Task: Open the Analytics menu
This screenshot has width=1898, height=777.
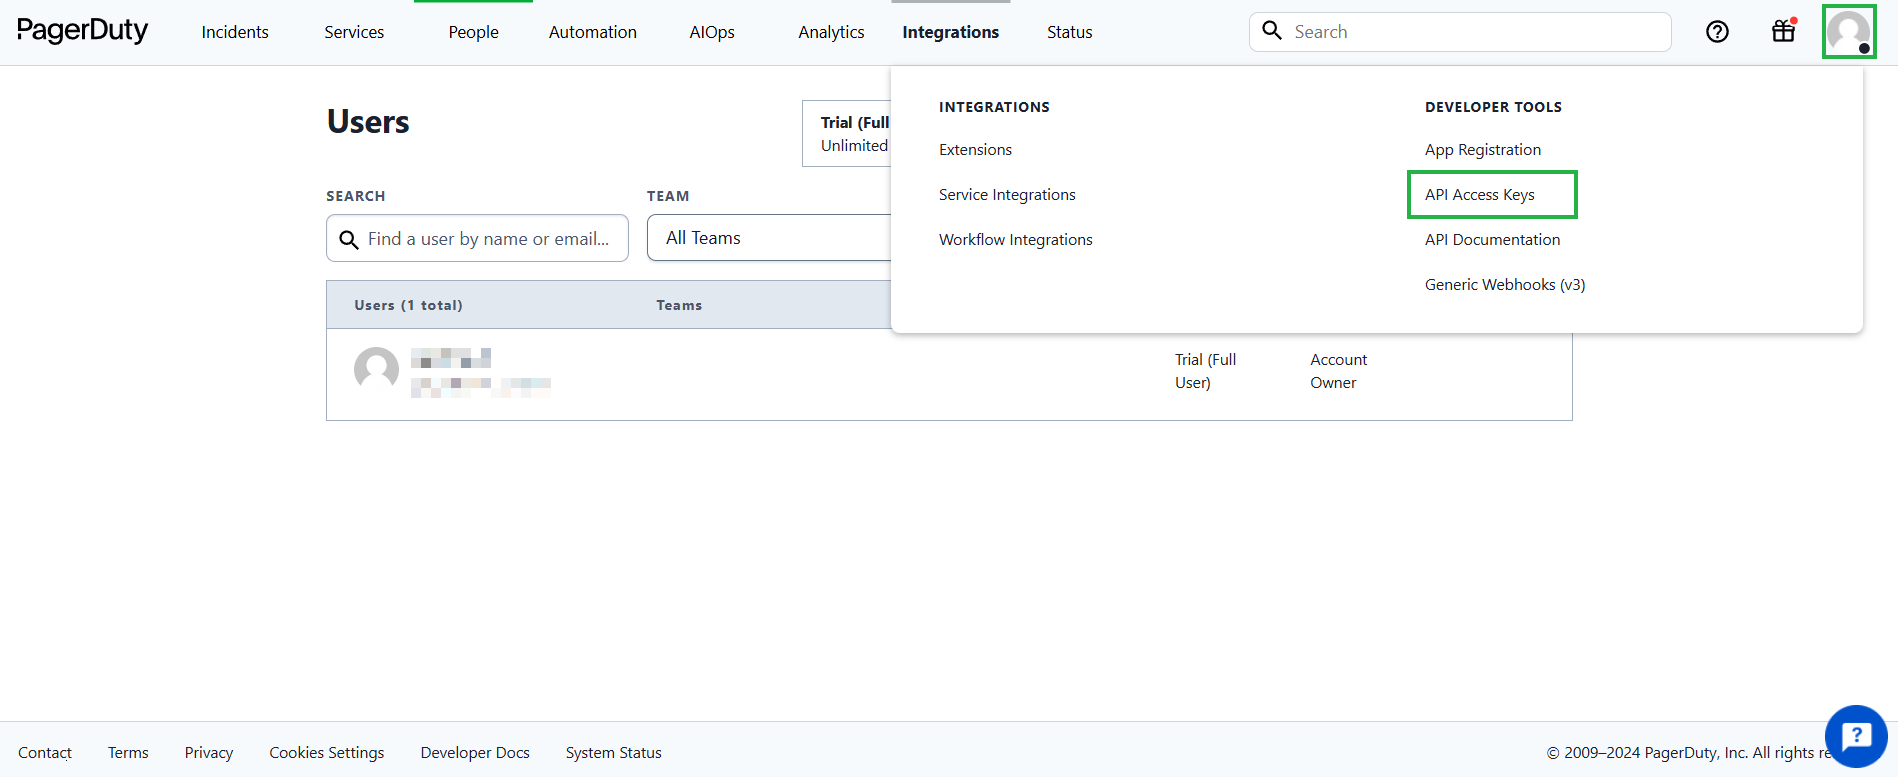Action: coord(831,32)
